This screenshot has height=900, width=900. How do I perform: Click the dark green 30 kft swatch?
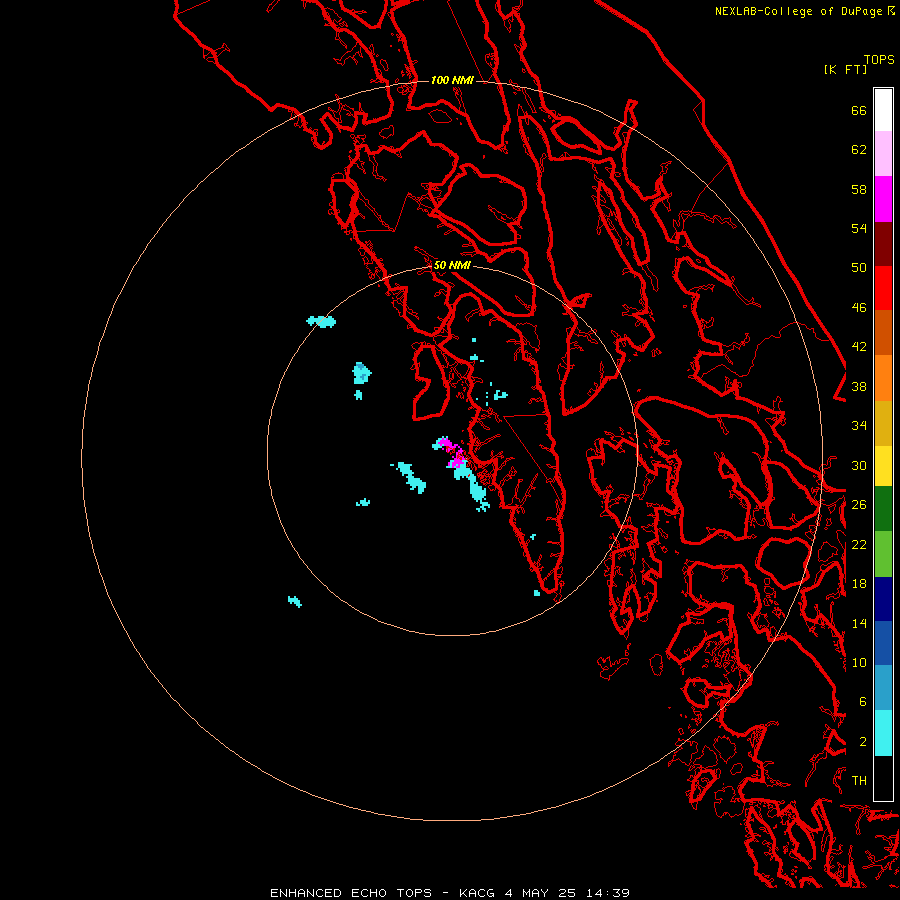click(883, 509)
